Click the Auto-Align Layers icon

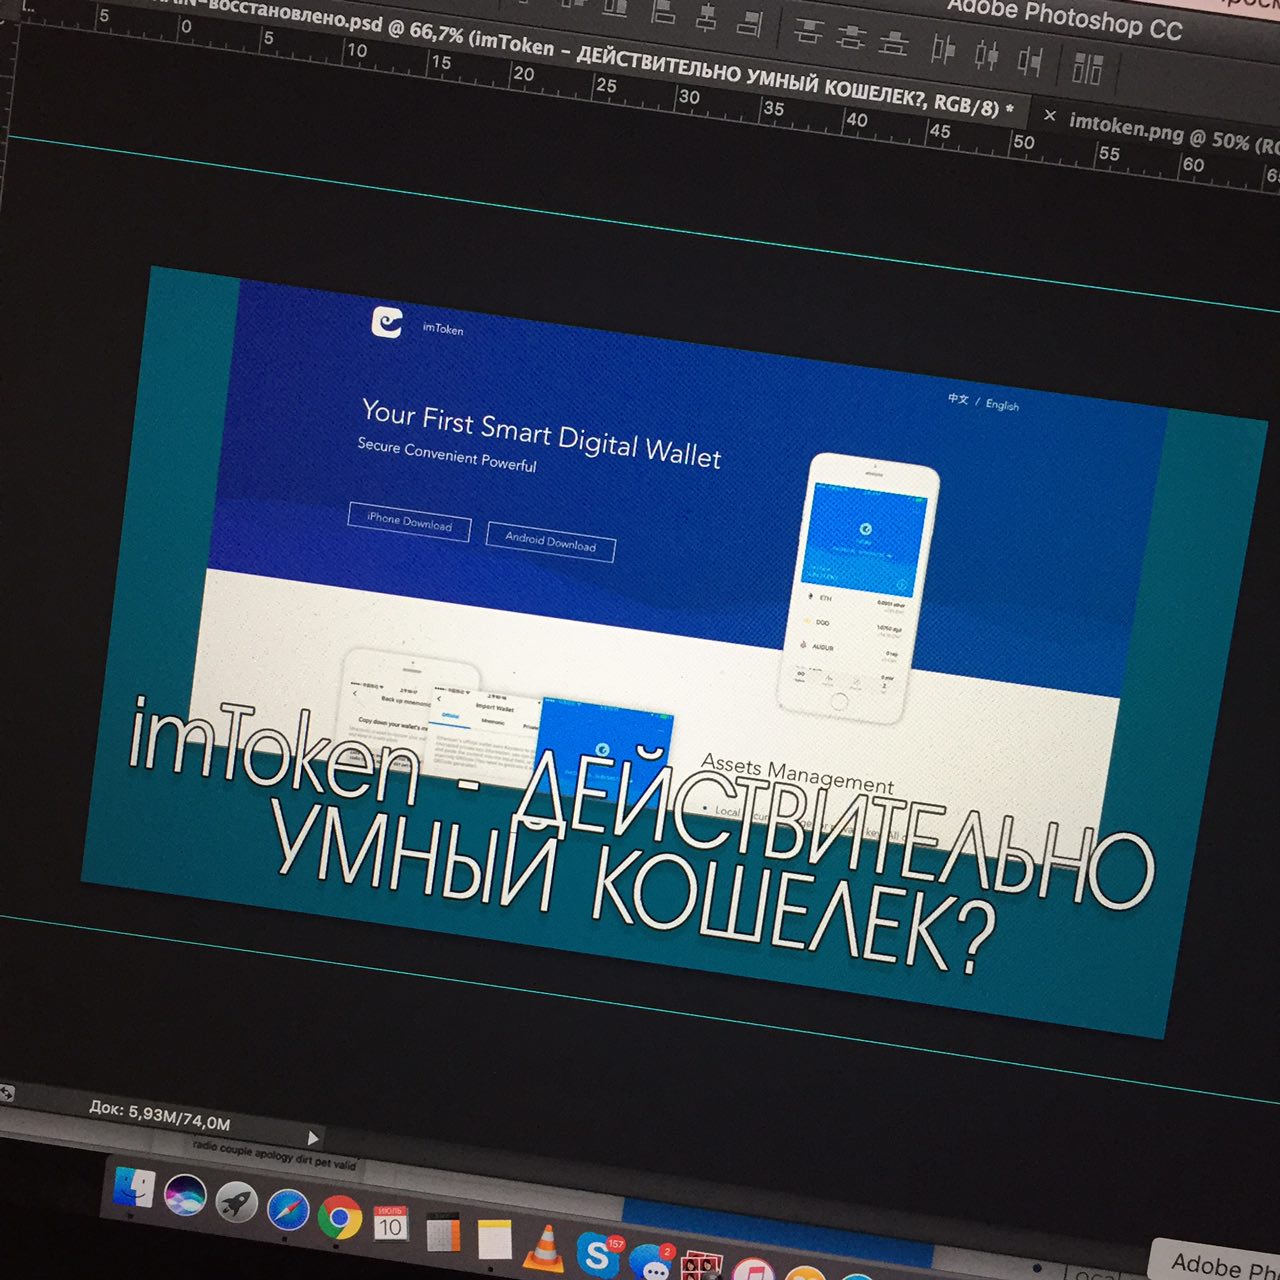tap(1086, 68)
